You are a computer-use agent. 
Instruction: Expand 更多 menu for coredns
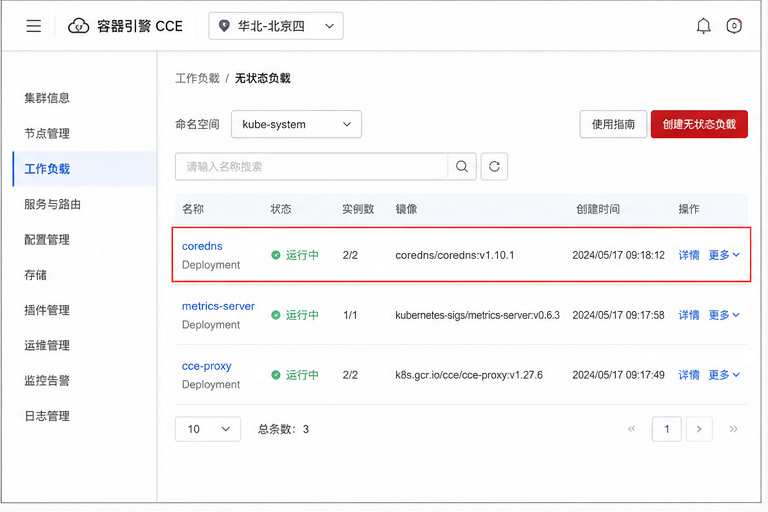click(724, 255)
